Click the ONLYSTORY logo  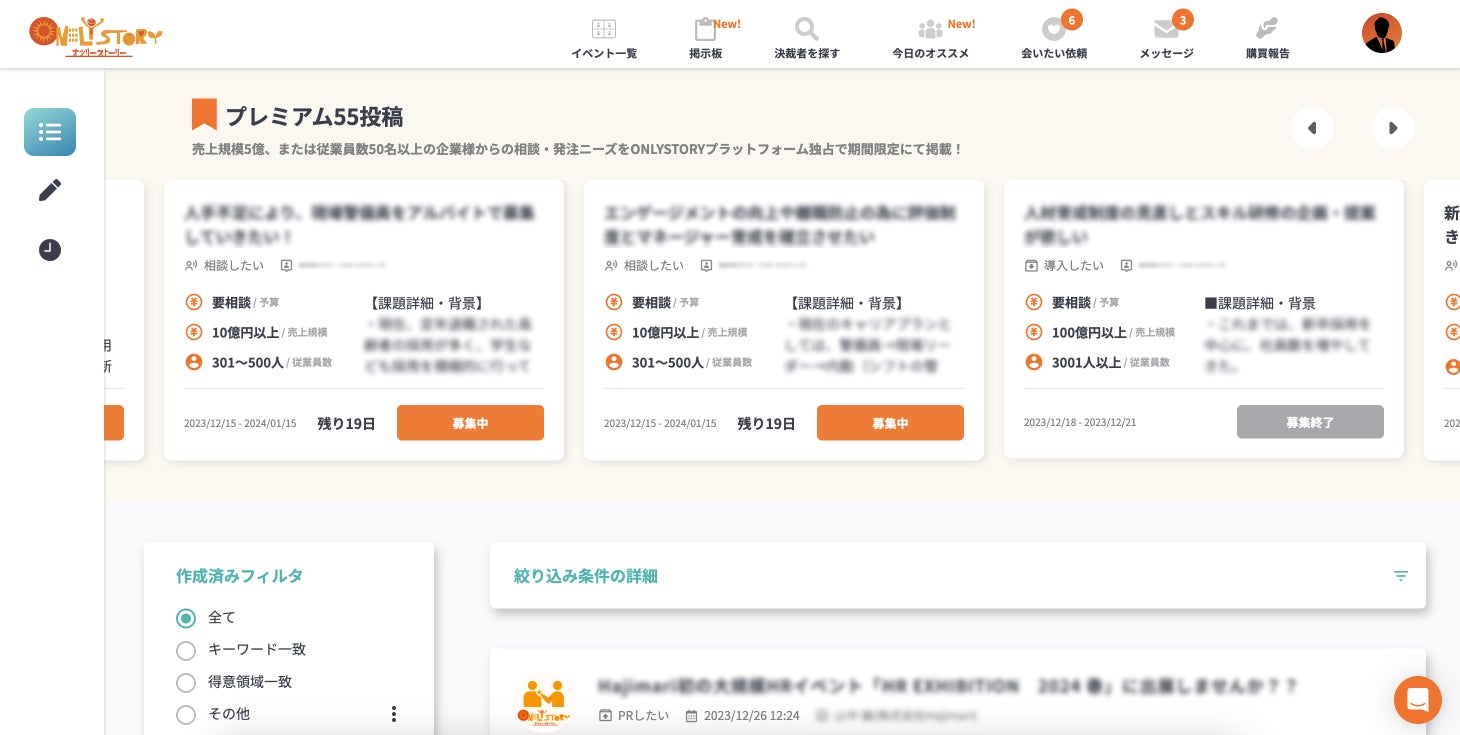[x=96, y=36]
